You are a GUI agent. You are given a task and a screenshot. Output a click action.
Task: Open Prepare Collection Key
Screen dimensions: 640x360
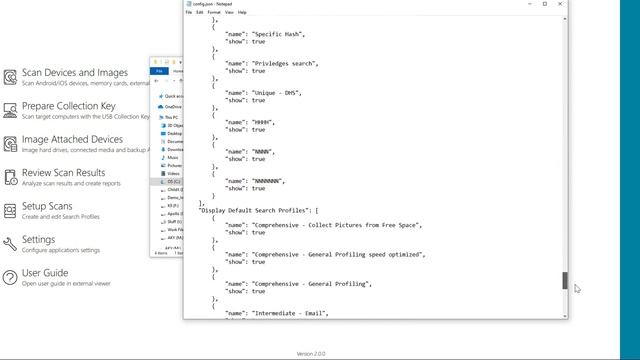pyautogui.click(x=69, y=106)
